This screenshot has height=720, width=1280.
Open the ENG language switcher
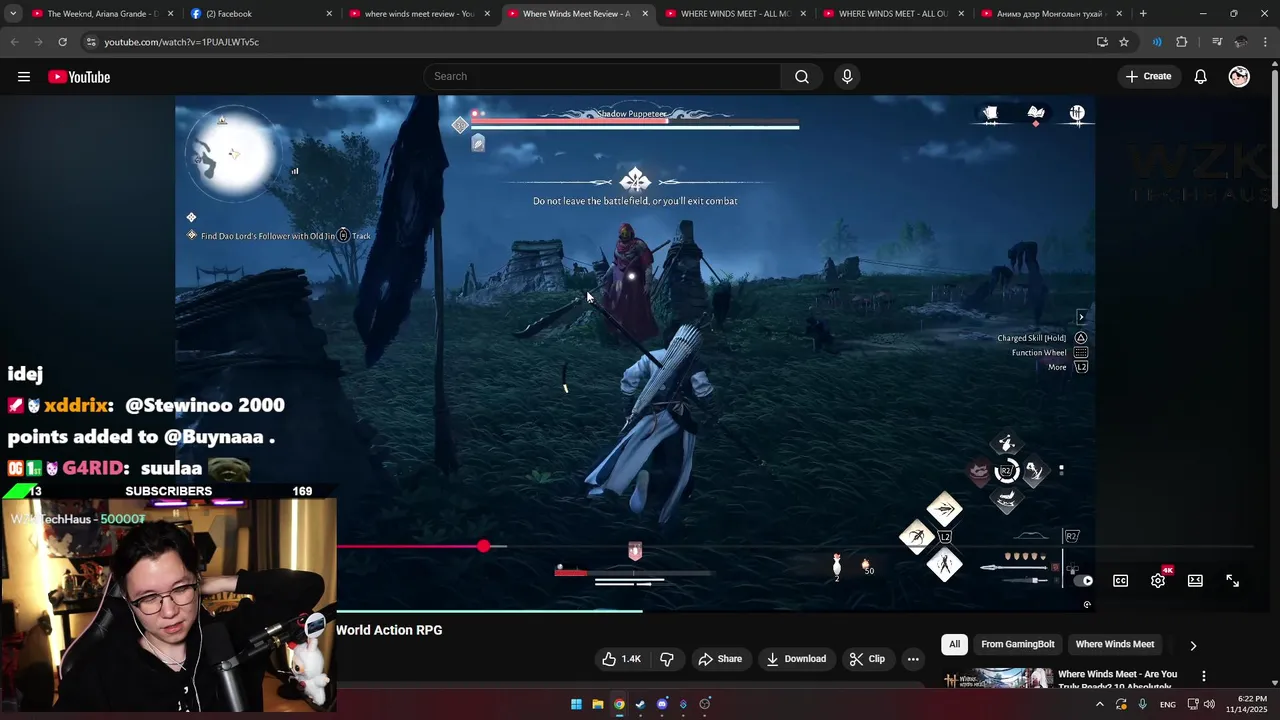1167,705
